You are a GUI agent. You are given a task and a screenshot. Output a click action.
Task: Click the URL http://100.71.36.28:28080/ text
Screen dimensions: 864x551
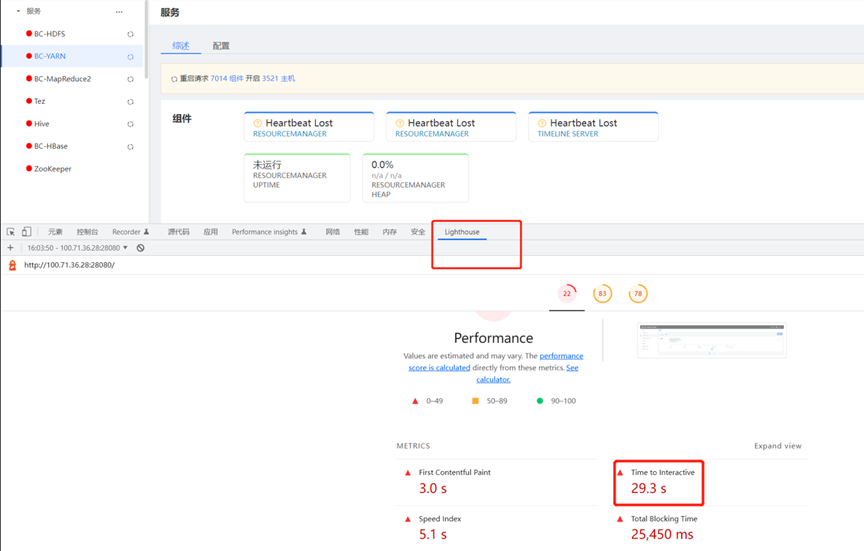[69, 265]
